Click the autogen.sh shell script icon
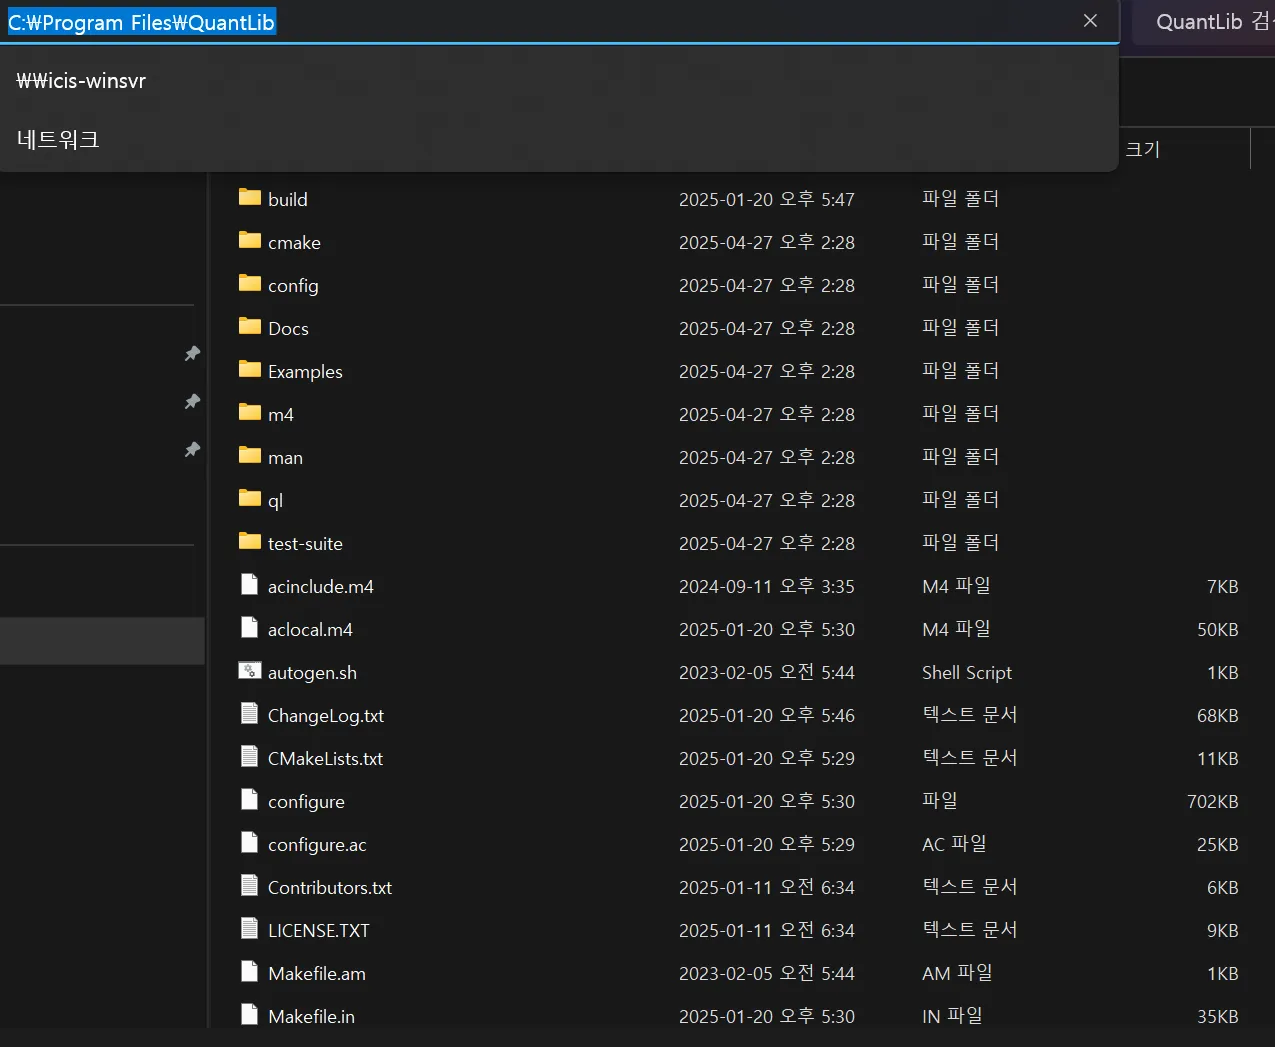 [250, 671]
